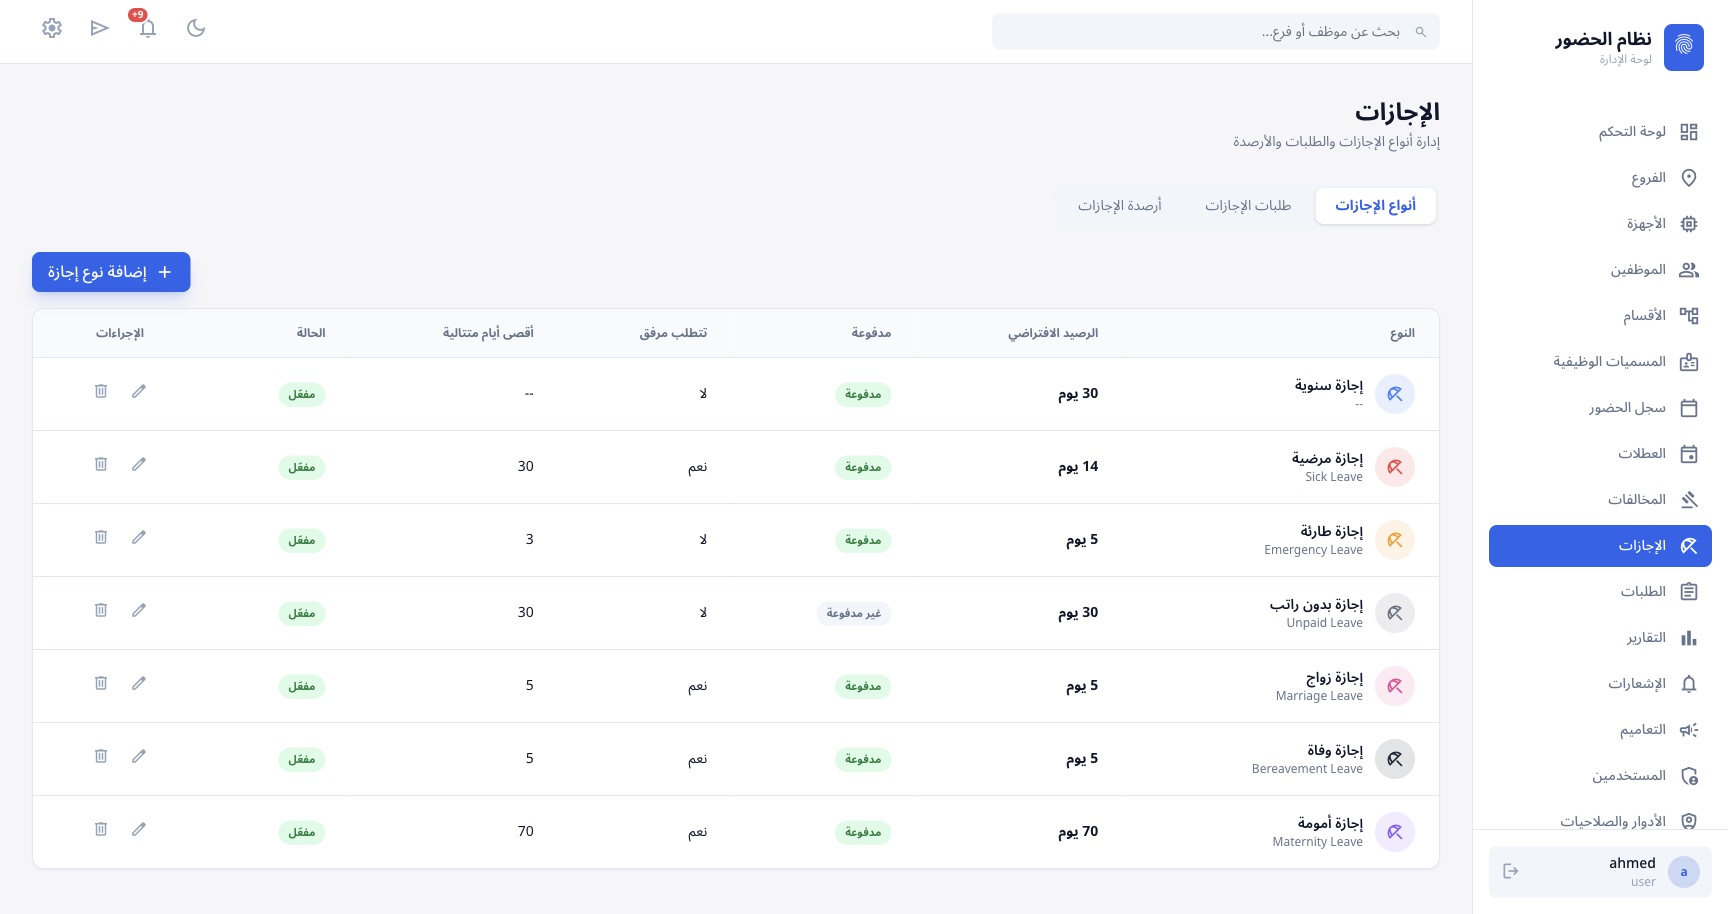Screen dimensions: 1728x914
Task: Open المسميات الوظيفية in sidebar
Action: pos(1600,362)
